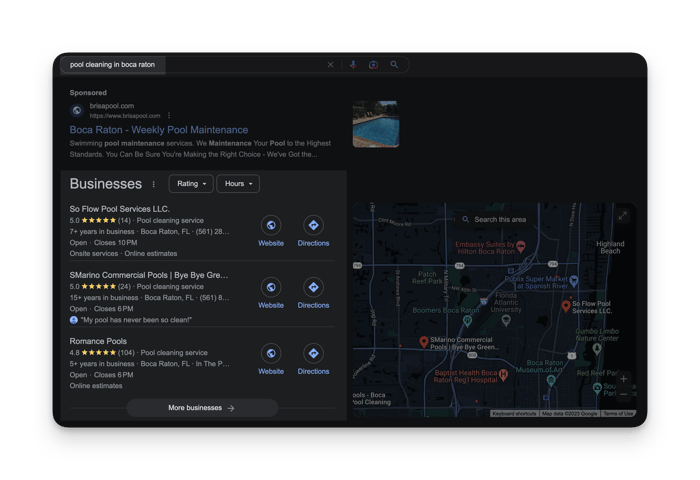This screenshot has width=700, height=480.
Task: Expand the Hours filter dropdown
Action: coord(238,184)
